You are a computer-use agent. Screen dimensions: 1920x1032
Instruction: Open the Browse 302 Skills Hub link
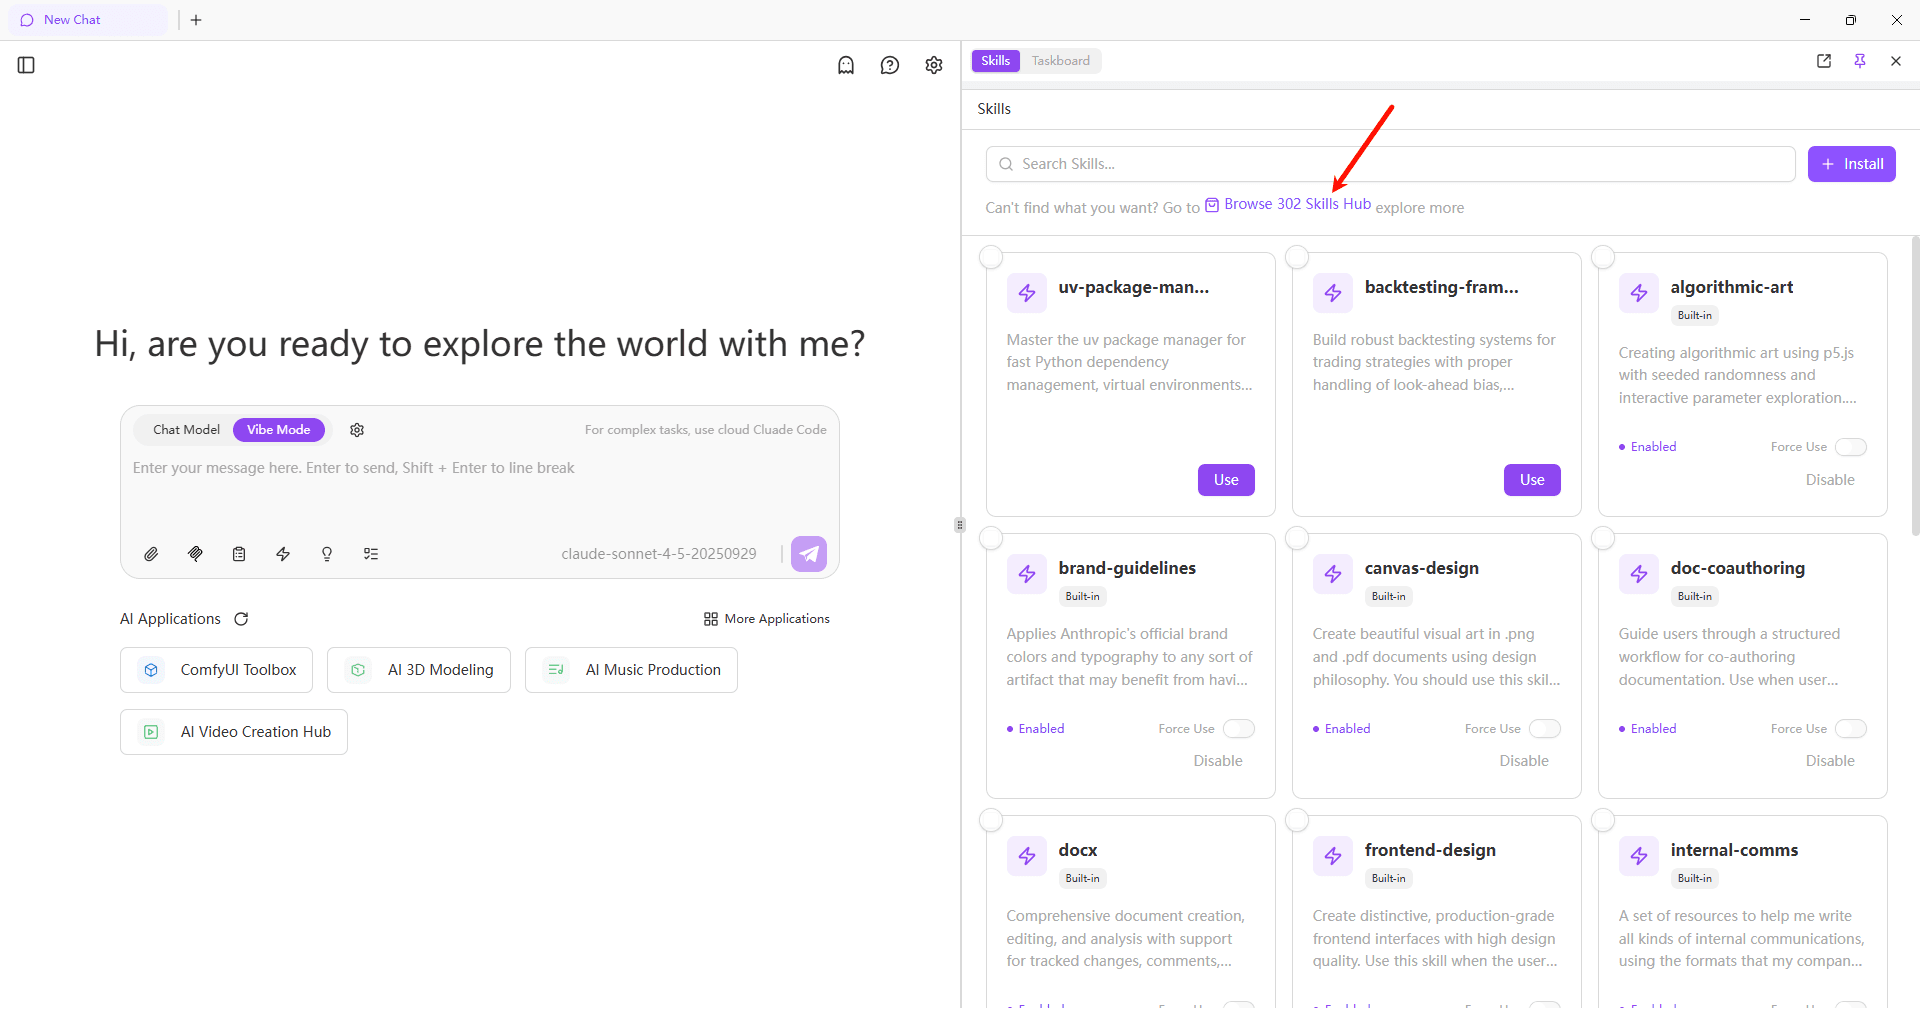pos(1297,204)
